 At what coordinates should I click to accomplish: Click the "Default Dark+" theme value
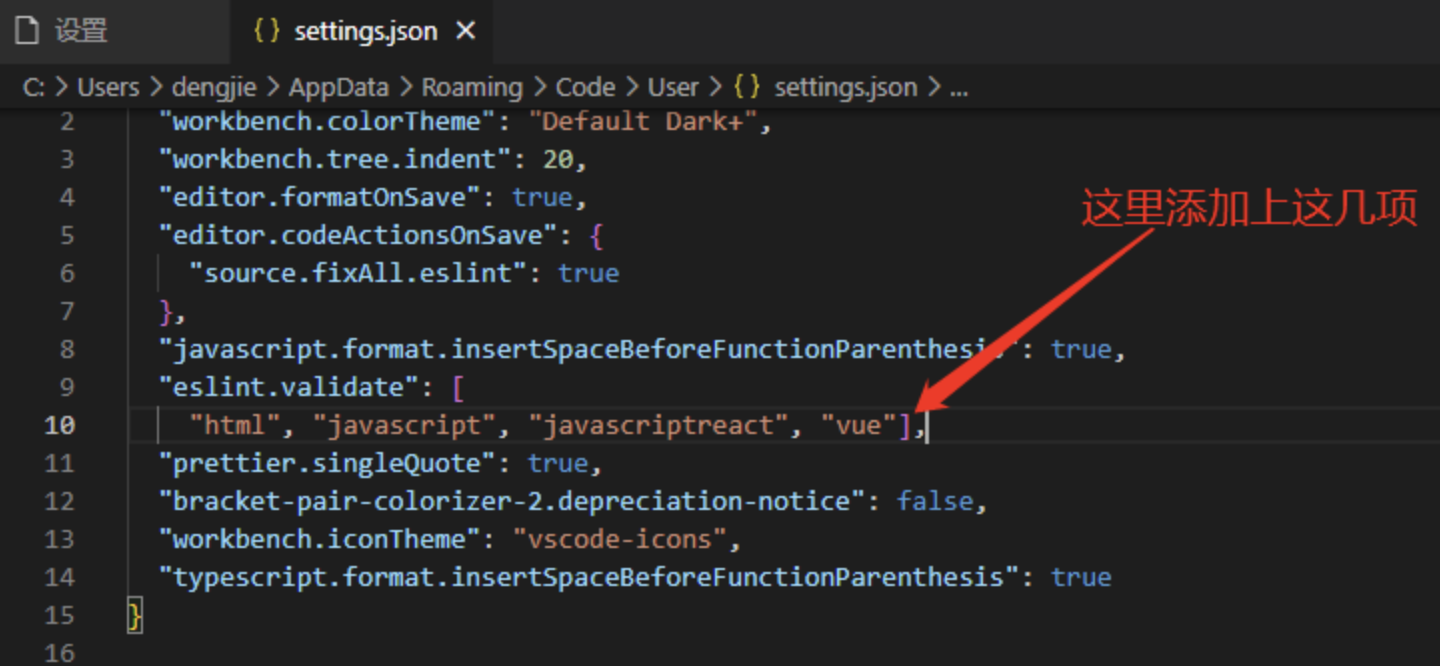(x=643, y=121)
